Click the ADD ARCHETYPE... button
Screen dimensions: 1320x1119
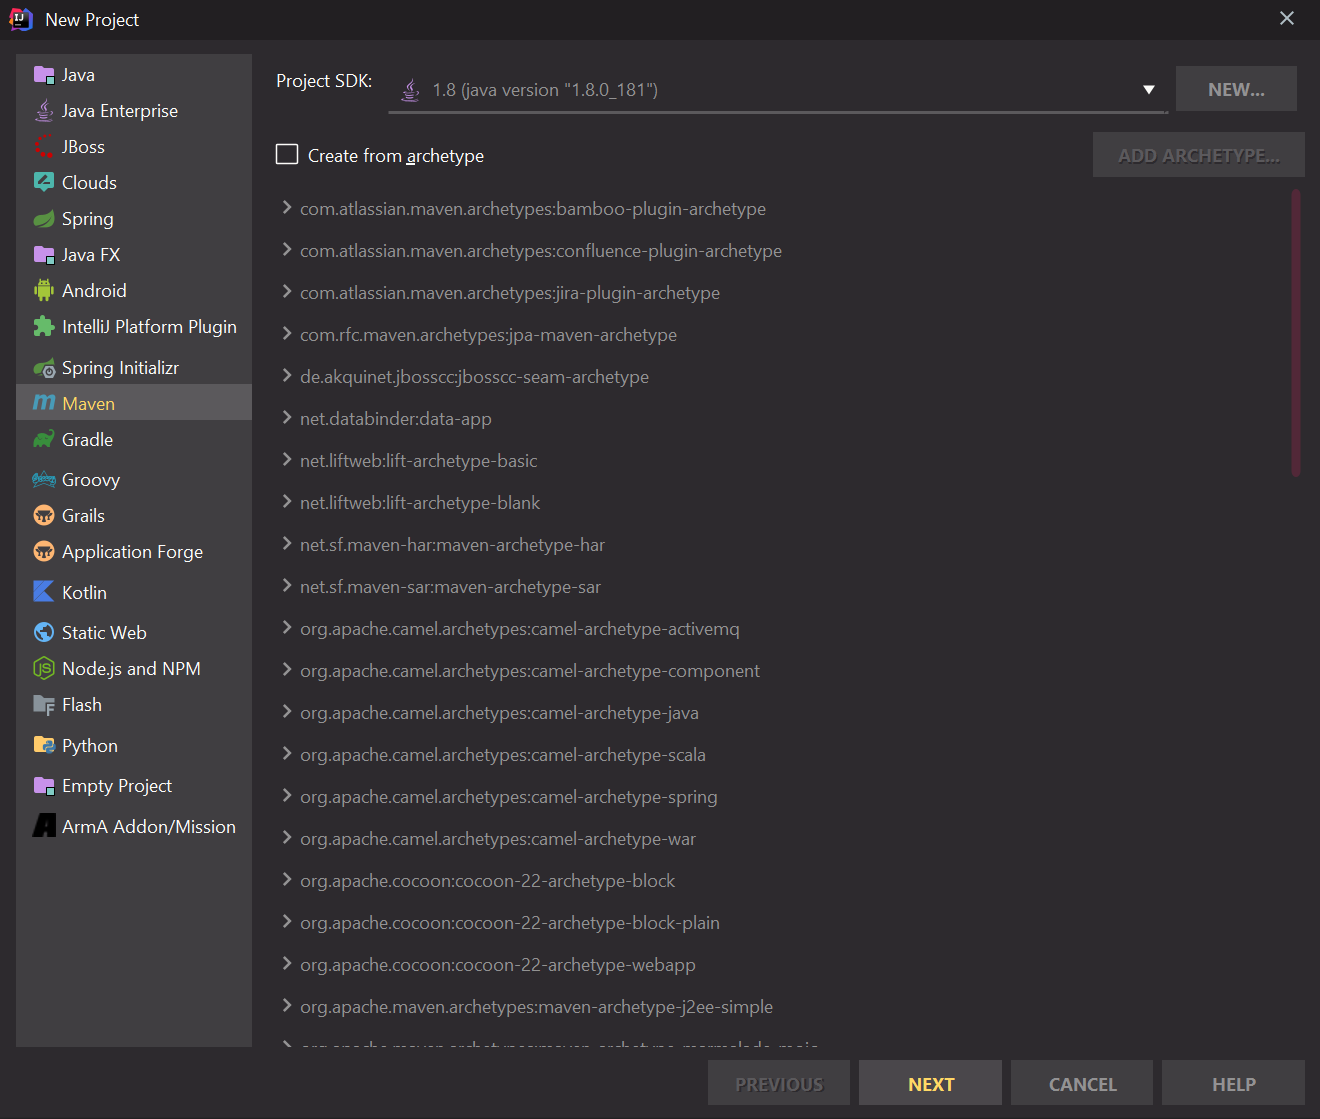pyautogui.click(x=1199, y=155)
